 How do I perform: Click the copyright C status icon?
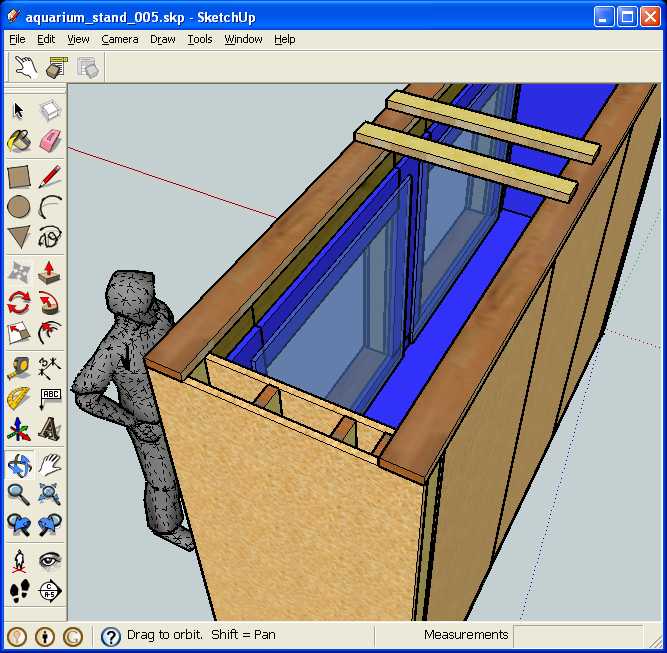tap(73, 636)
